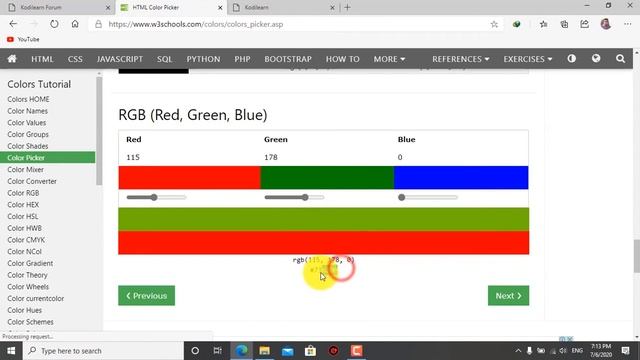640x360 pixels.
Task: Add page to favorites star in address bar
Action: click(494, 24)
